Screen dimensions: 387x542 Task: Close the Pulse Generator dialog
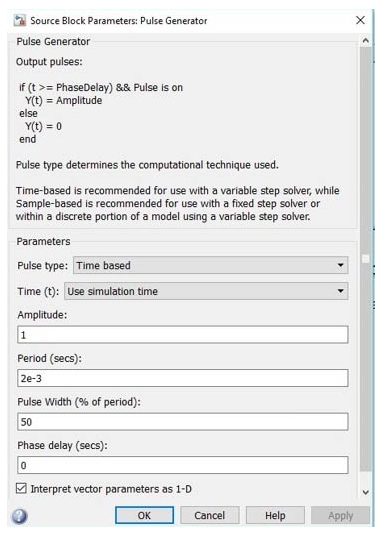click(360, 20)
